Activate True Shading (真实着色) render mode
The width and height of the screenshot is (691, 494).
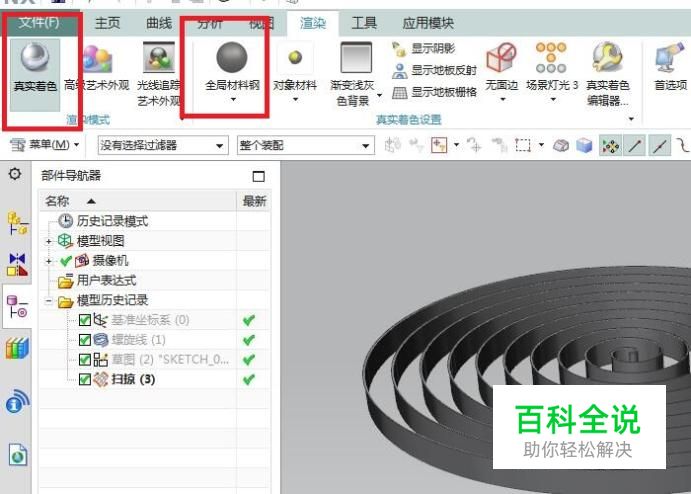[35, 74]
